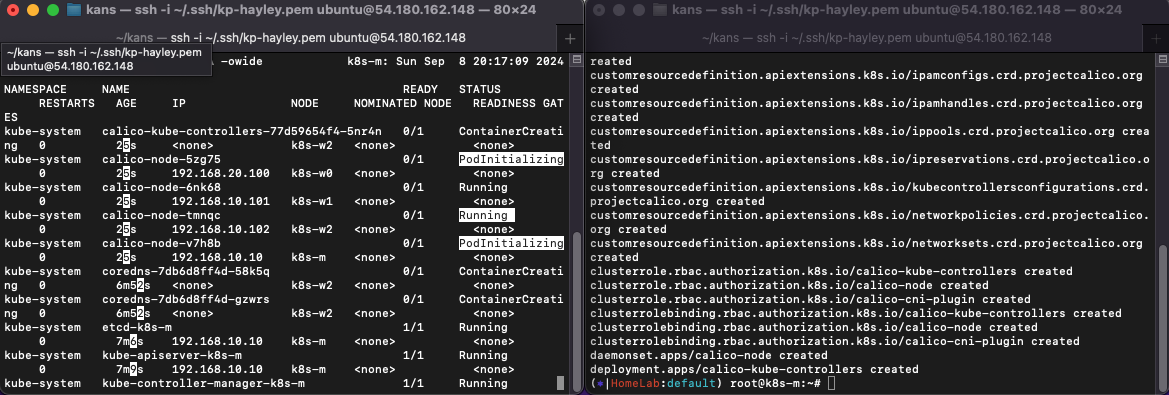Image resolution: width=1169 pixels, height=395 pixels.
Task: Zoom the left terminal with green button
Action: [52, 10]
